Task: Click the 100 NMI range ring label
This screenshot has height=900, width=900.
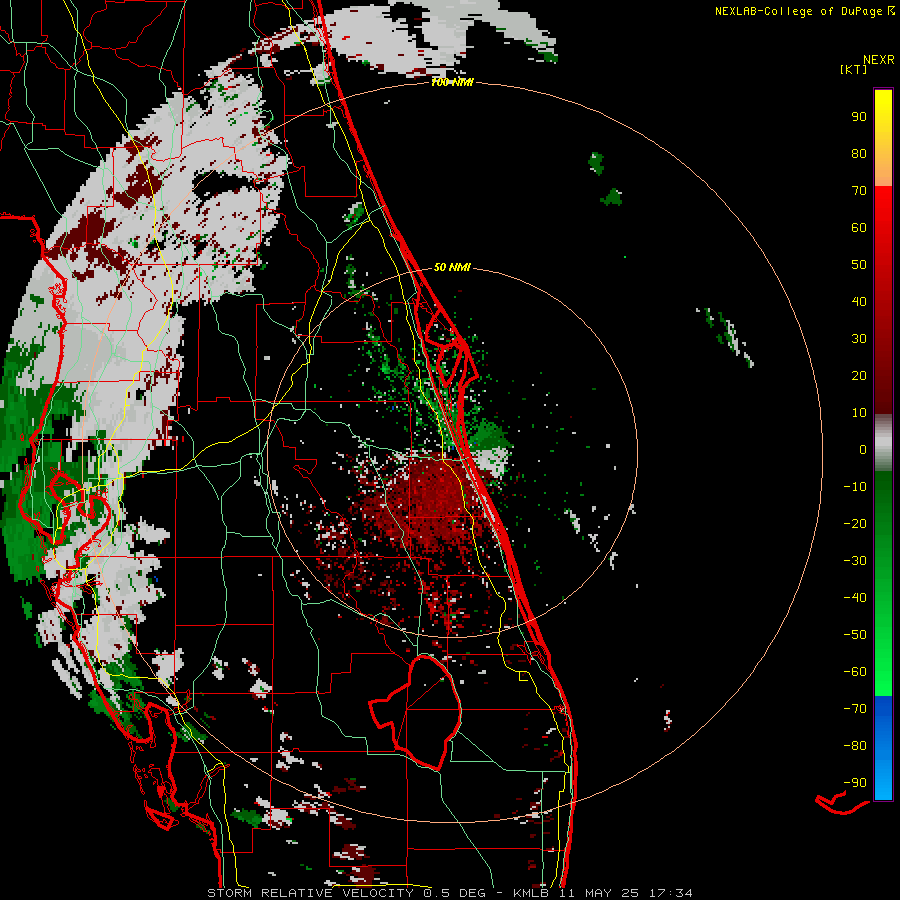Action: [x=452, y=83]
